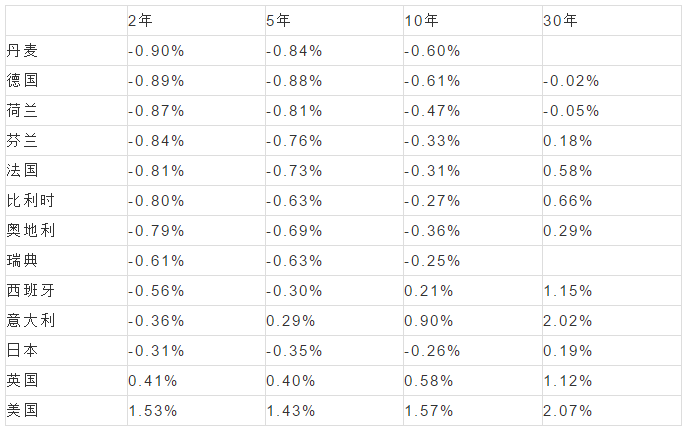Click the 荷兰 30年 value -0.05%
Screen dimensions: 688x432
[571, 111]
